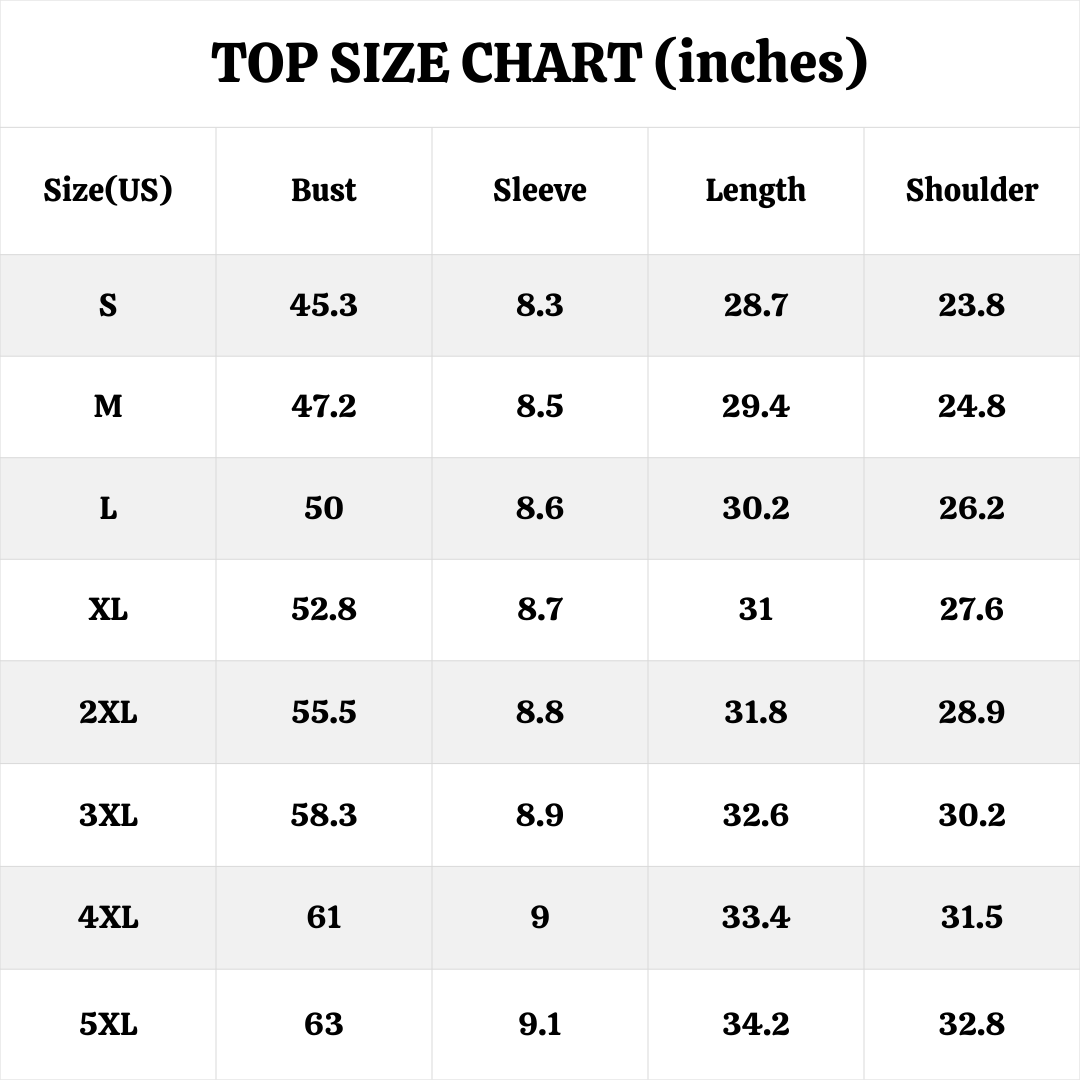Select the XL size row label
The image size is (1080, 1080).
click(108, 609)
